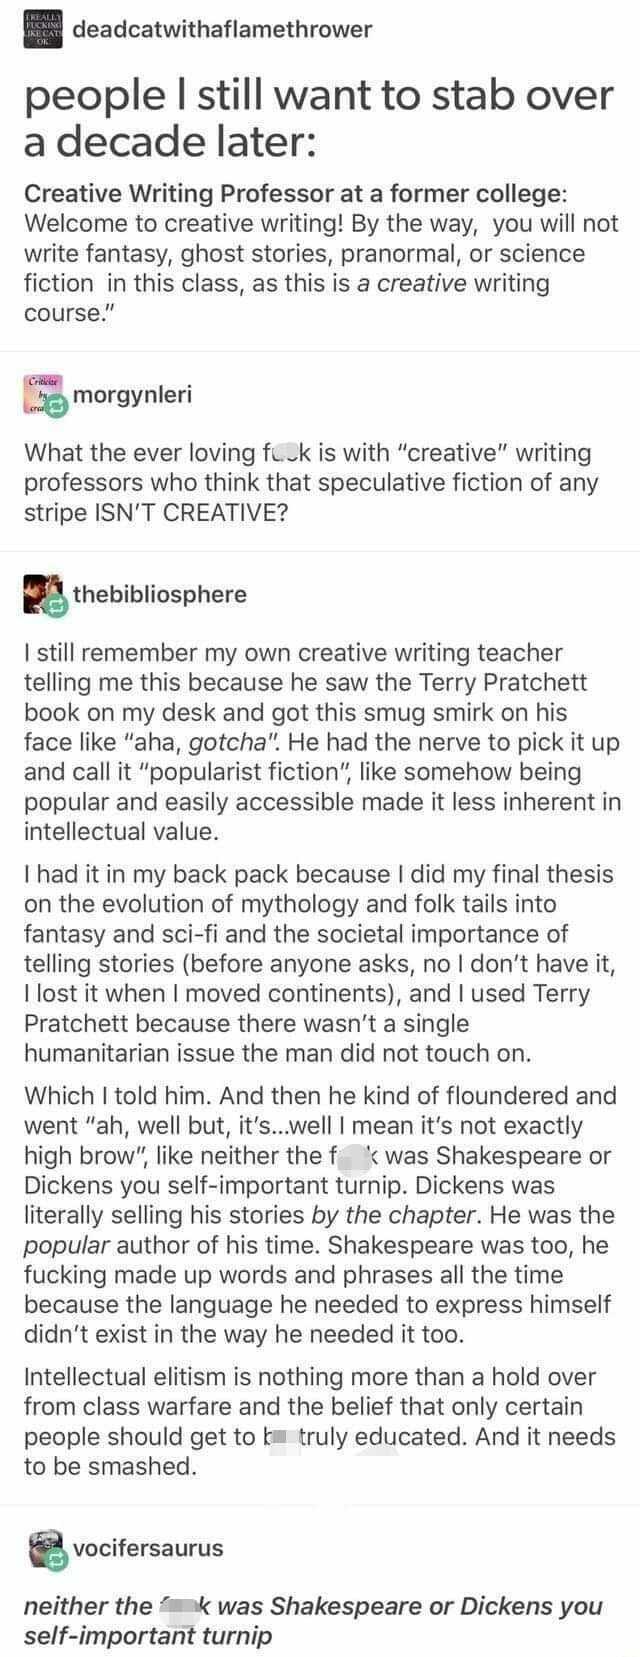Click the 'Intellectual elitism' paragraph
640x1657 pixels.
click(320, 1421)
